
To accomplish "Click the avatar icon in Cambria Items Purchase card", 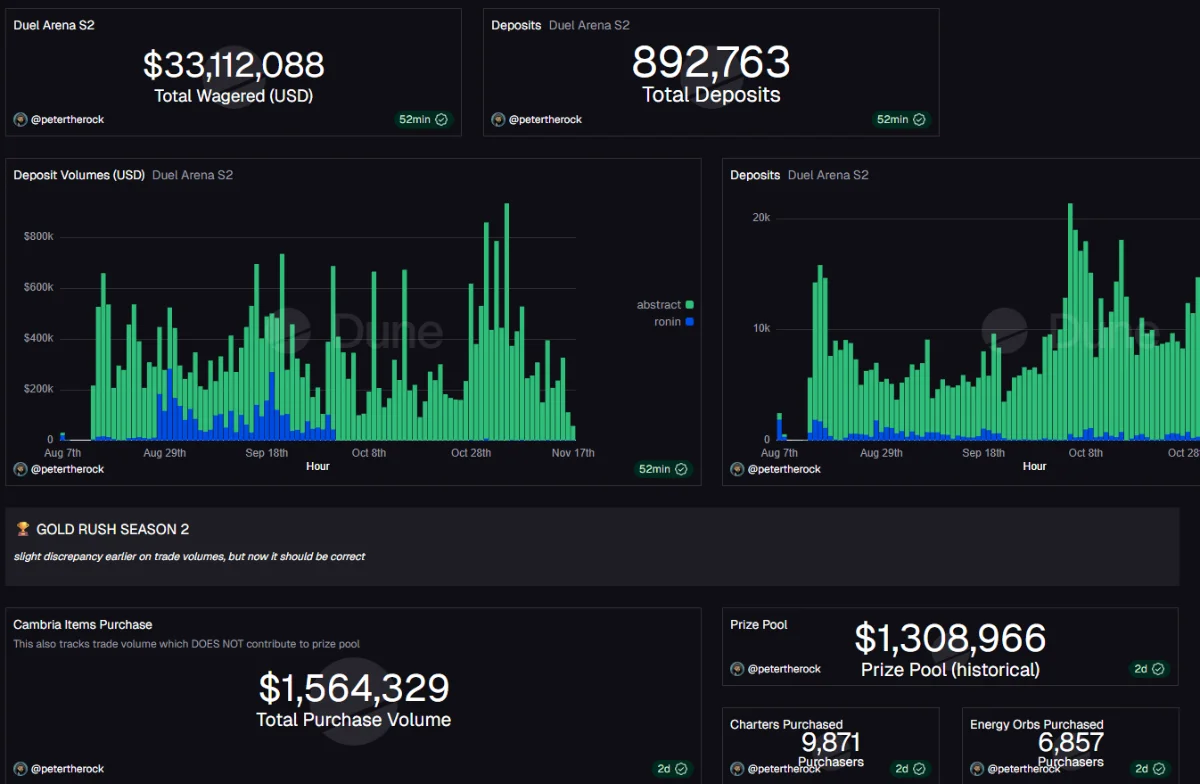I will click(x=20, y=769).
